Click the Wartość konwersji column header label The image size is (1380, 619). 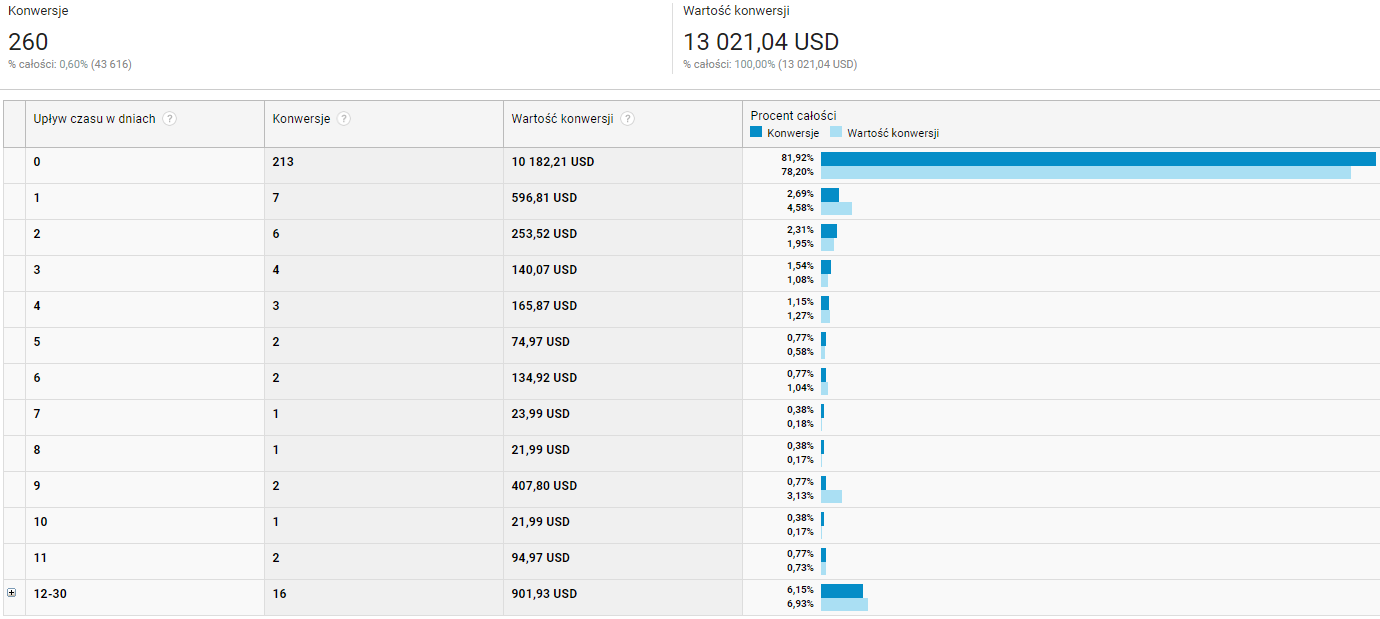pos(562,119)
